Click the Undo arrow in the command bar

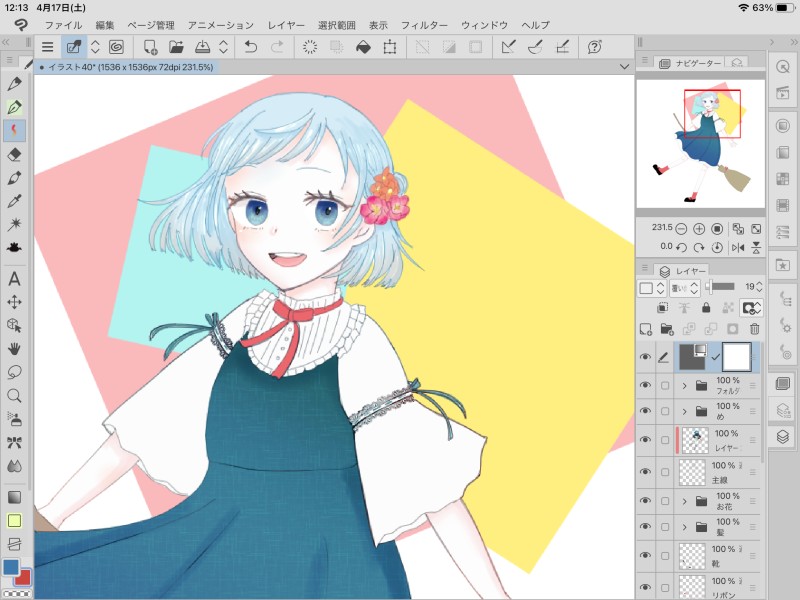click(251, 46)
